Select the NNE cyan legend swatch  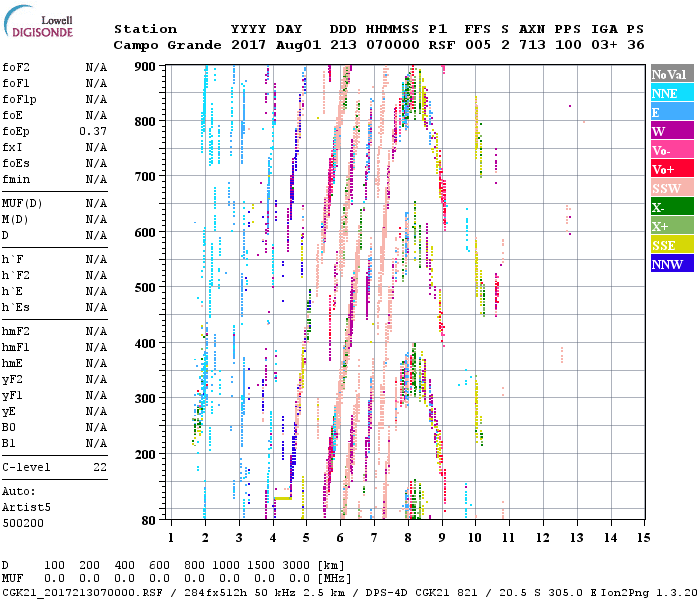tap(672, 93)
